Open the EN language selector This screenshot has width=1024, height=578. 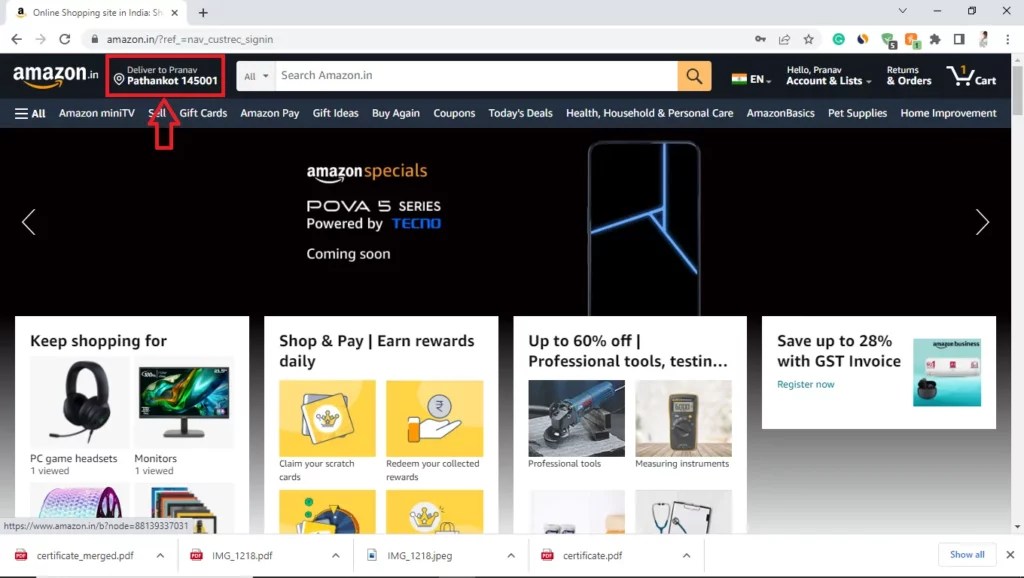751,79
